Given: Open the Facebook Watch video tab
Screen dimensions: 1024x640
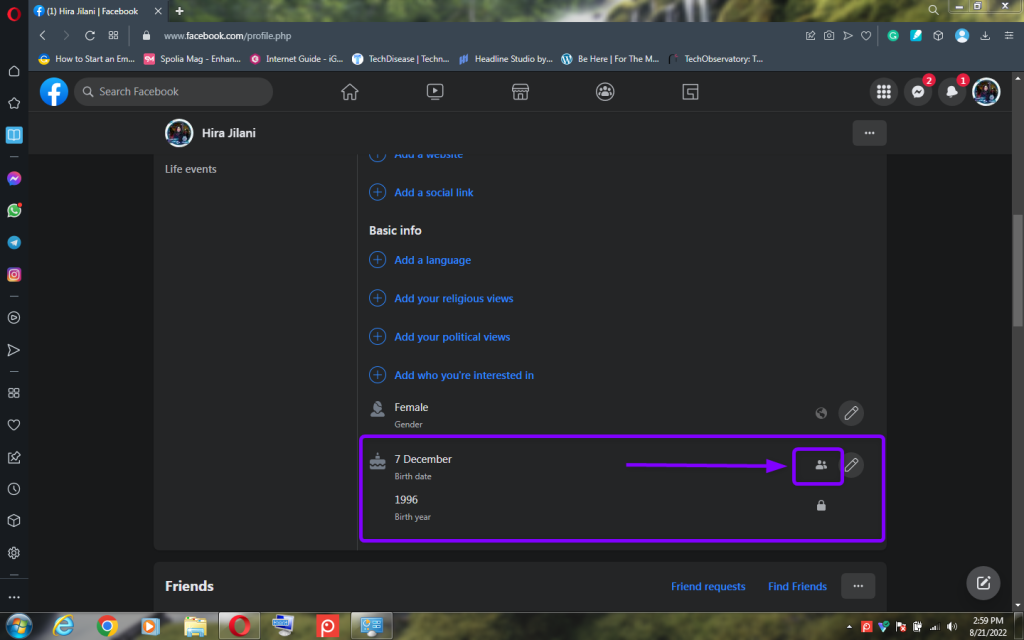Looking at the screenshot, I should pyautogui.click(x=435, y=92).
